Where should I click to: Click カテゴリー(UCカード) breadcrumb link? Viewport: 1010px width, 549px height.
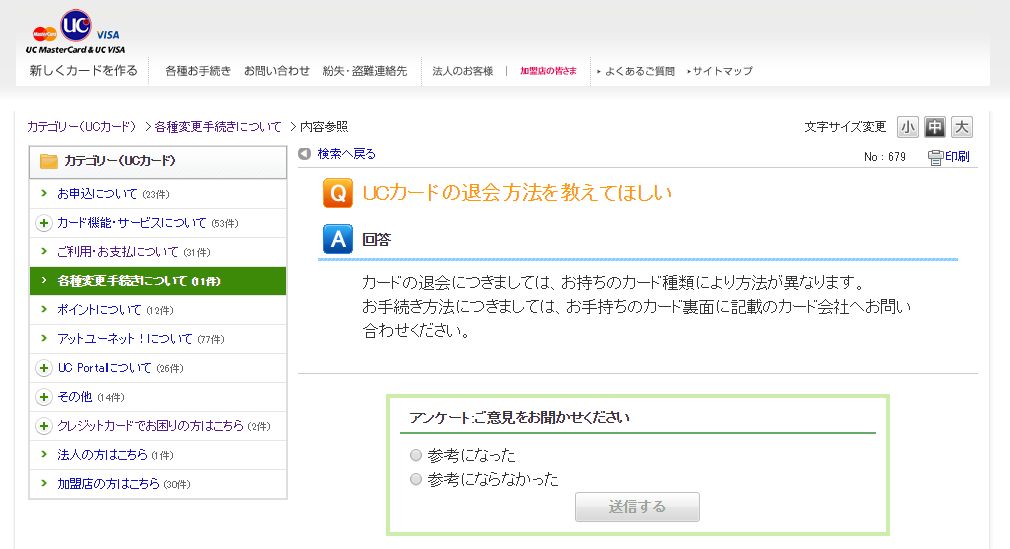coord(82,127)
